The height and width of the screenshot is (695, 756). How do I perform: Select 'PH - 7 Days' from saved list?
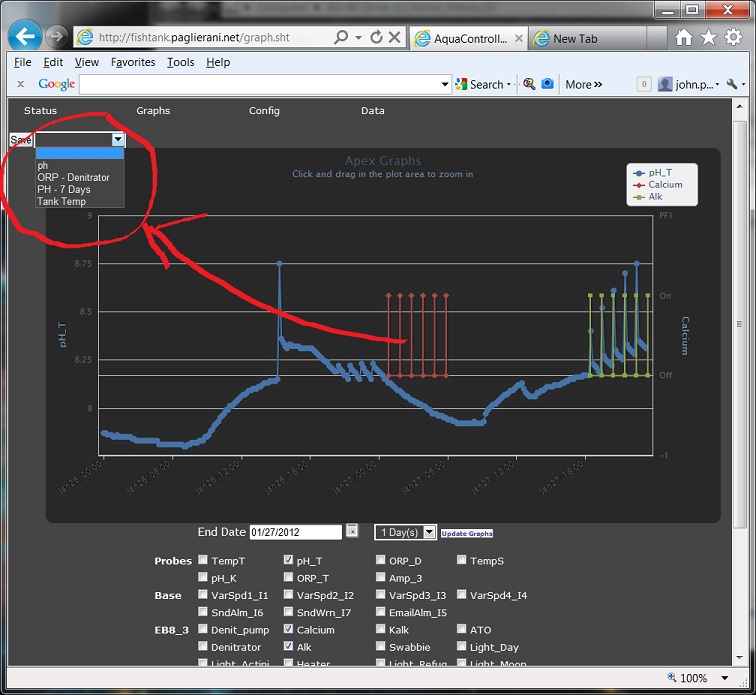64,189
